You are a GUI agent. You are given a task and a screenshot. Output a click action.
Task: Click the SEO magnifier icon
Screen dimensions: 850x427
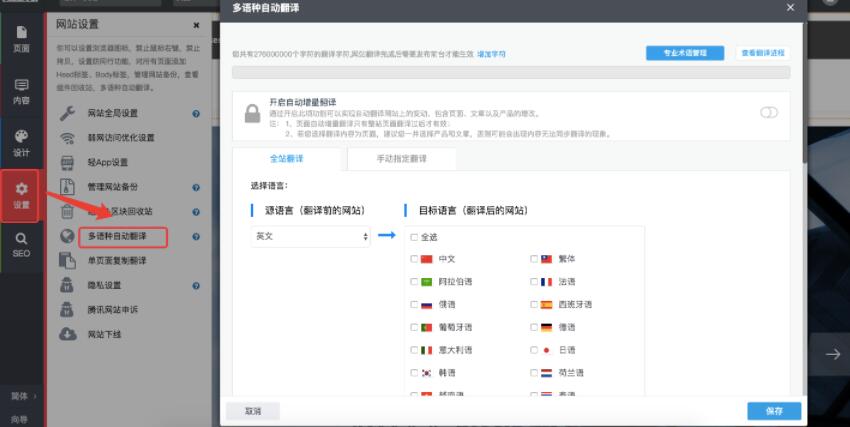coord(21,244)
